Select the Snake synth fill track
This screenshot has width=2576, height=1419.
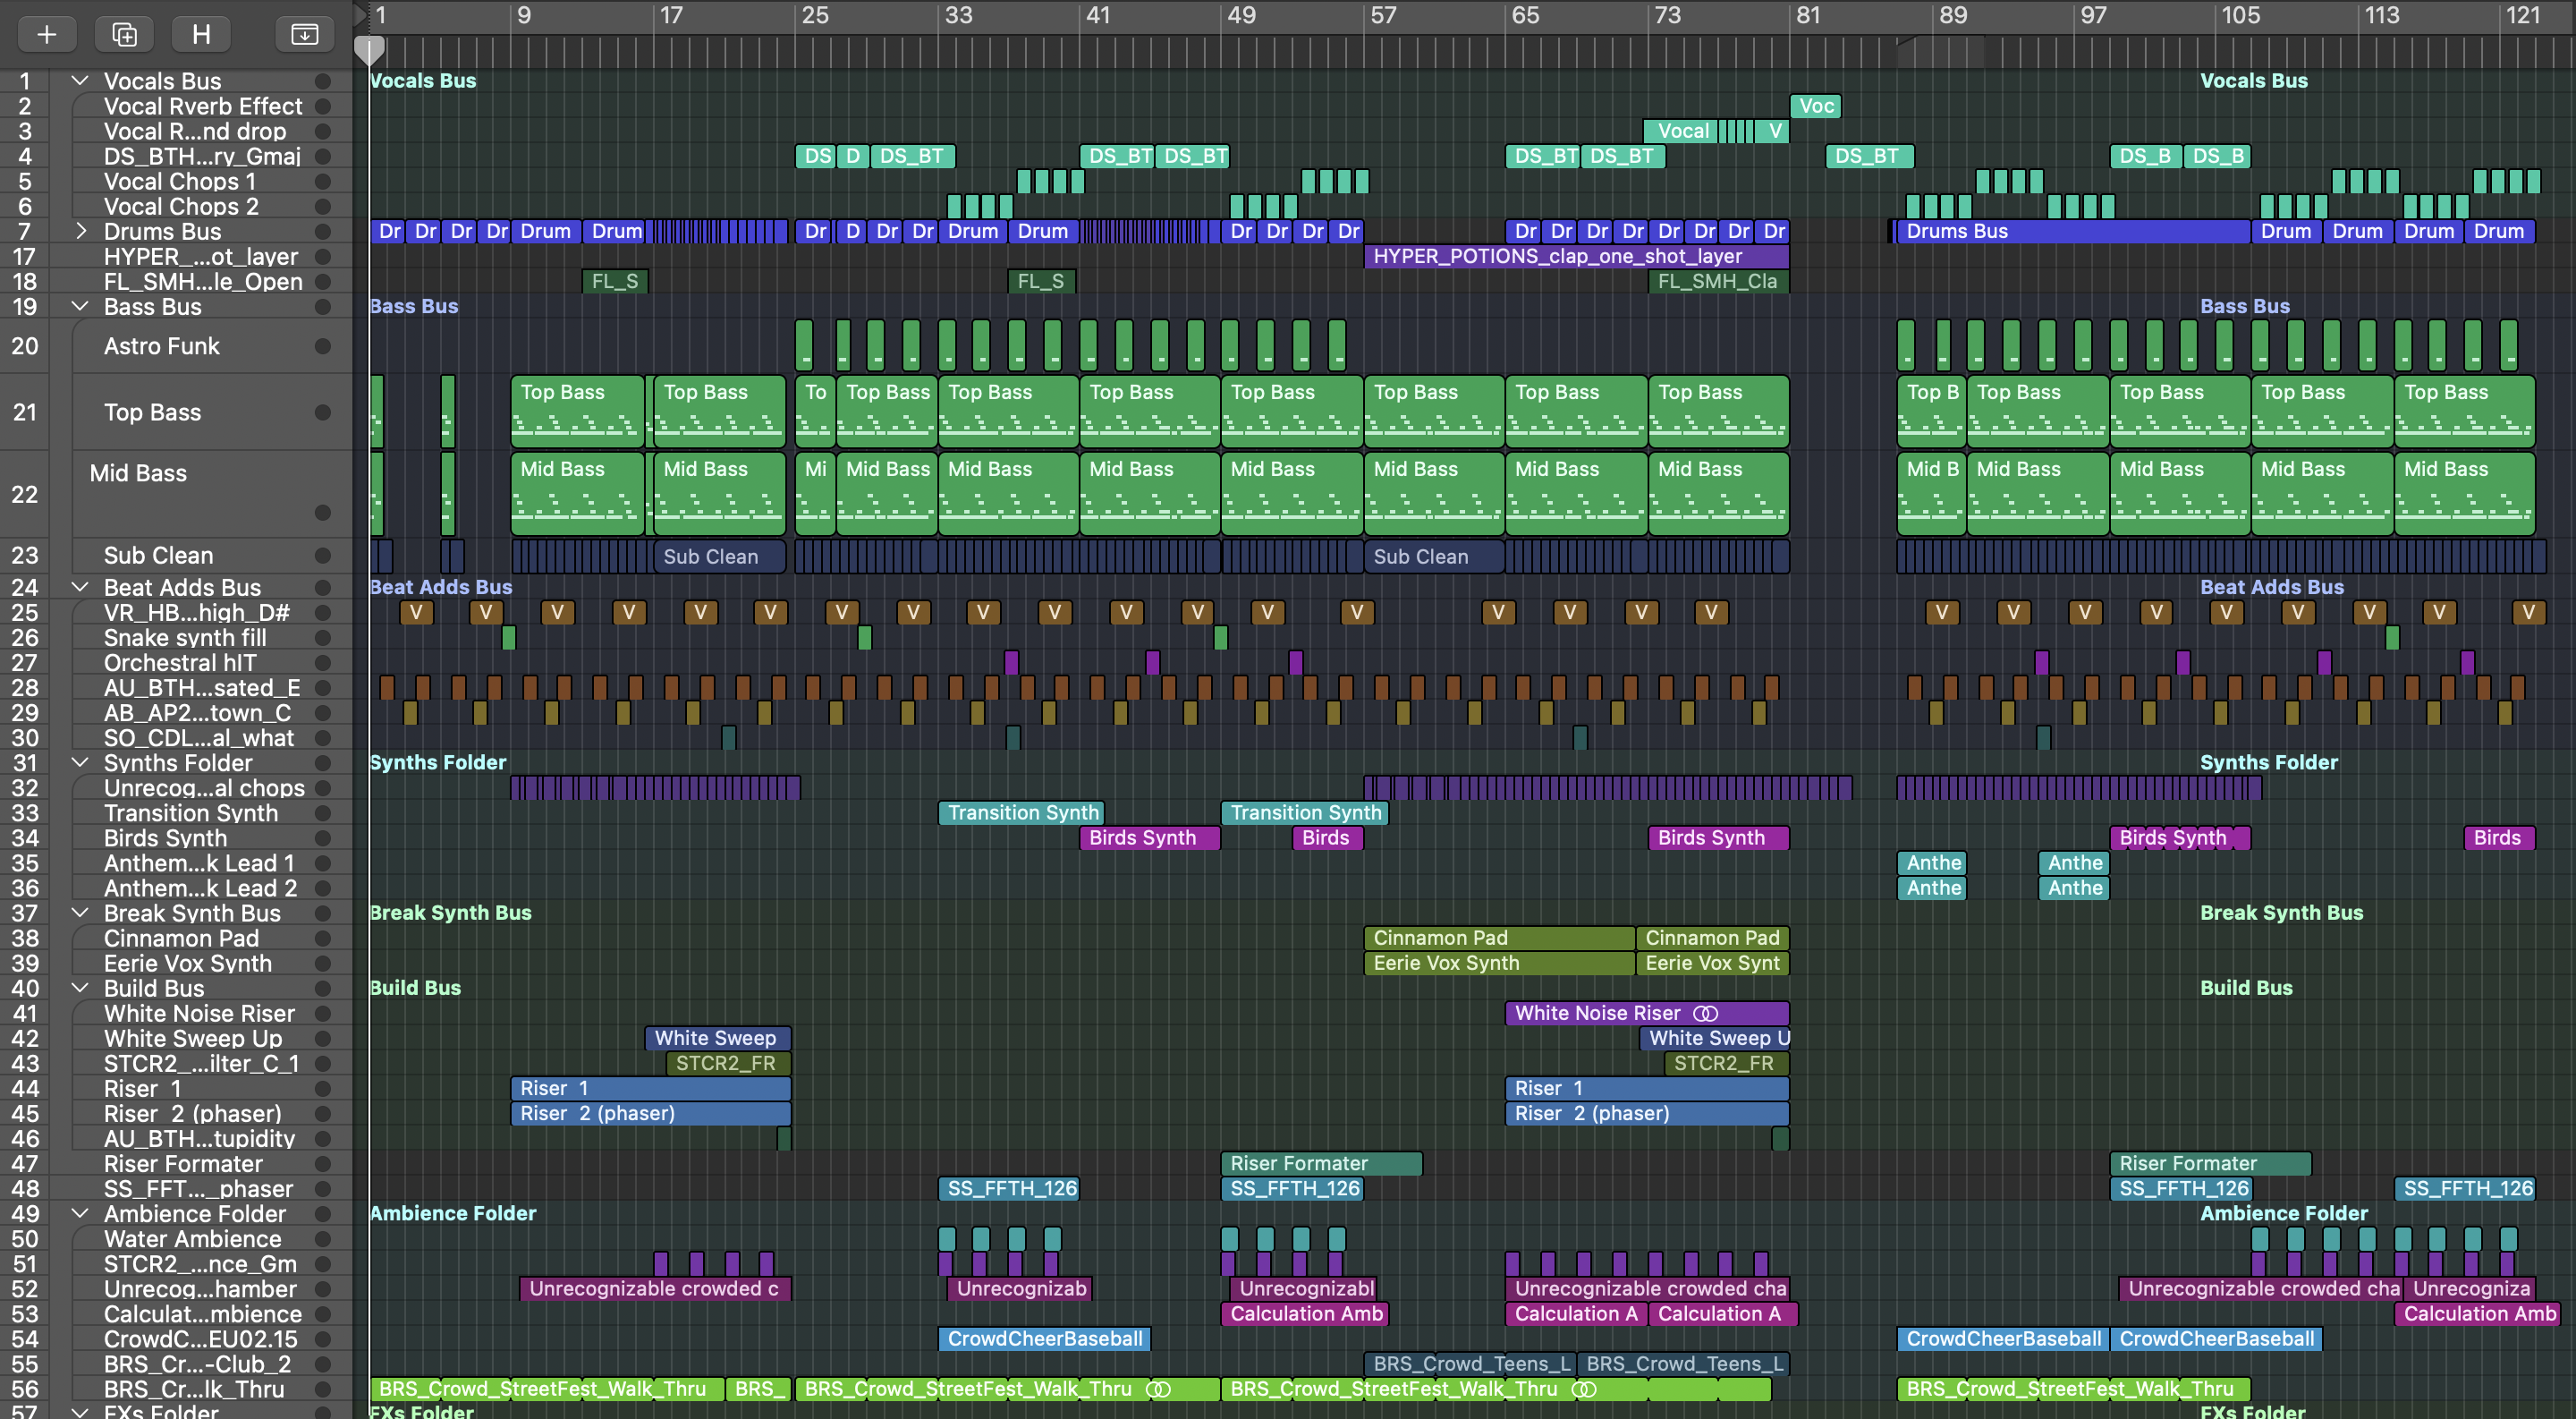[x=185, y=637]
